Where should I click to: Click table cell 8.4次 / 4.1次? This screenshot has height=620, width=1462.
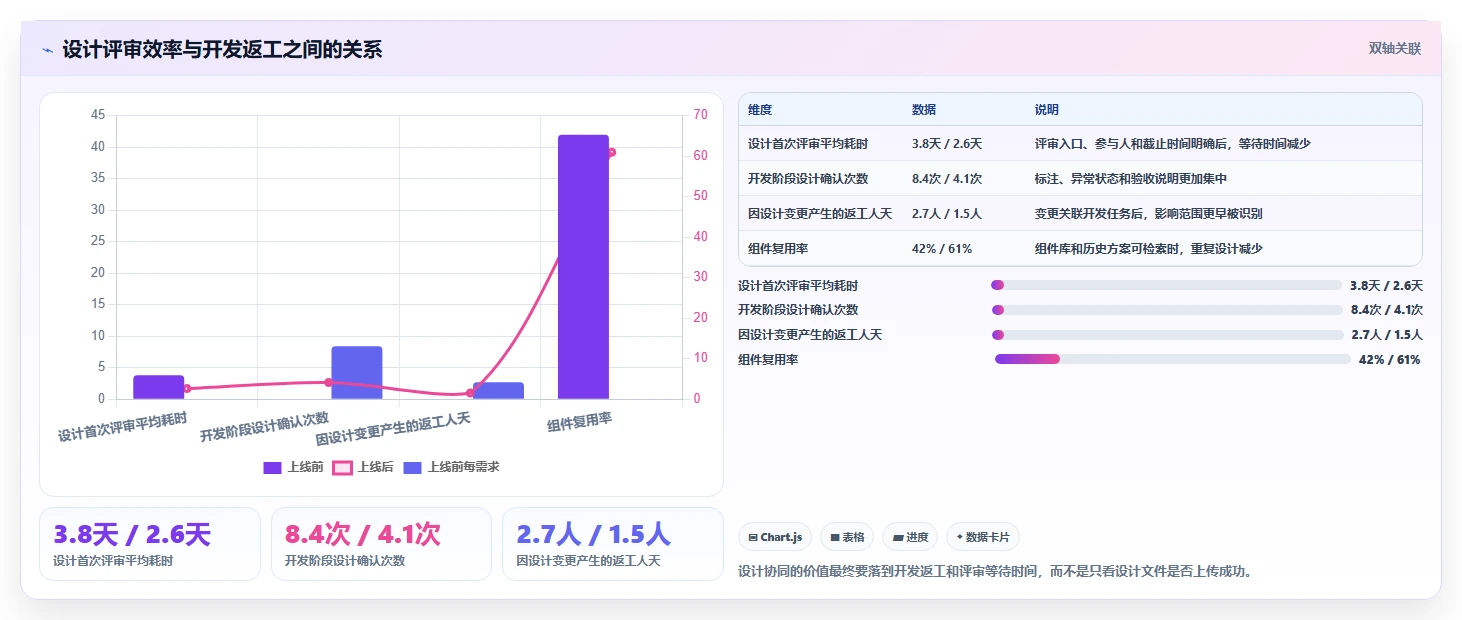[x=947, y=179]
